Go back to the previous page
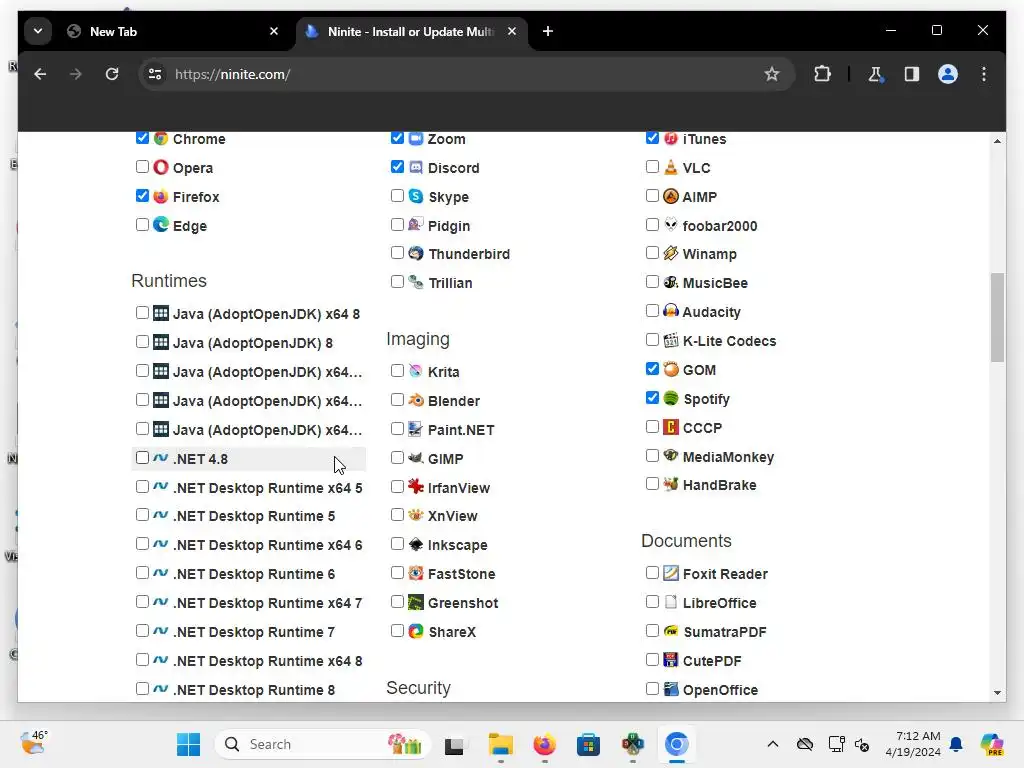The height and width of the screenshot is (768, 1024). click(x=40, y=74)
